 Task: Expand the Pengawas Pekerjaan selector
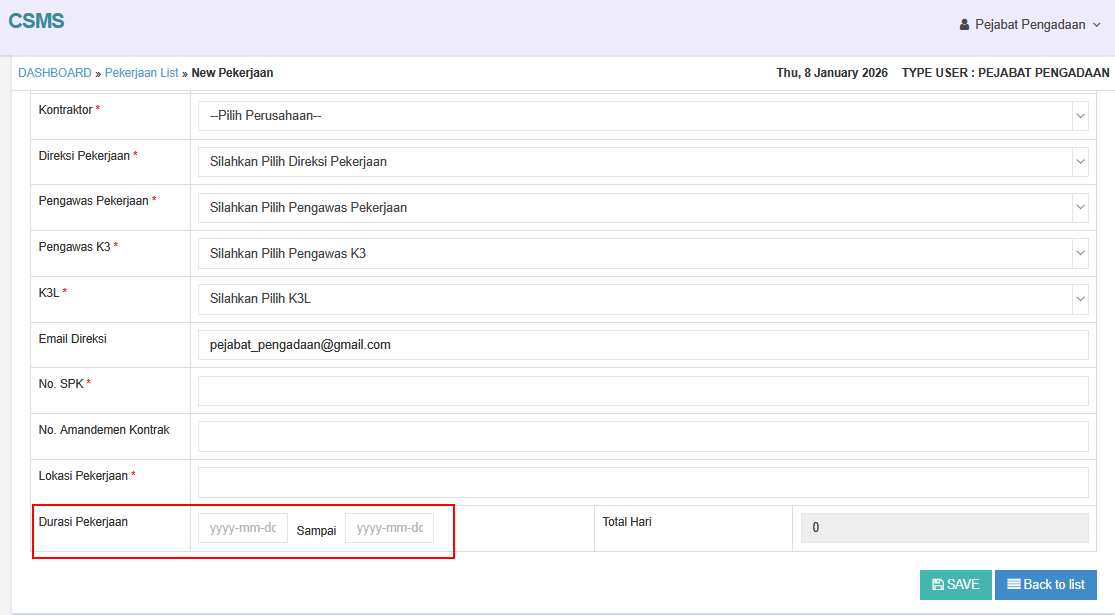tap(642, 208)
